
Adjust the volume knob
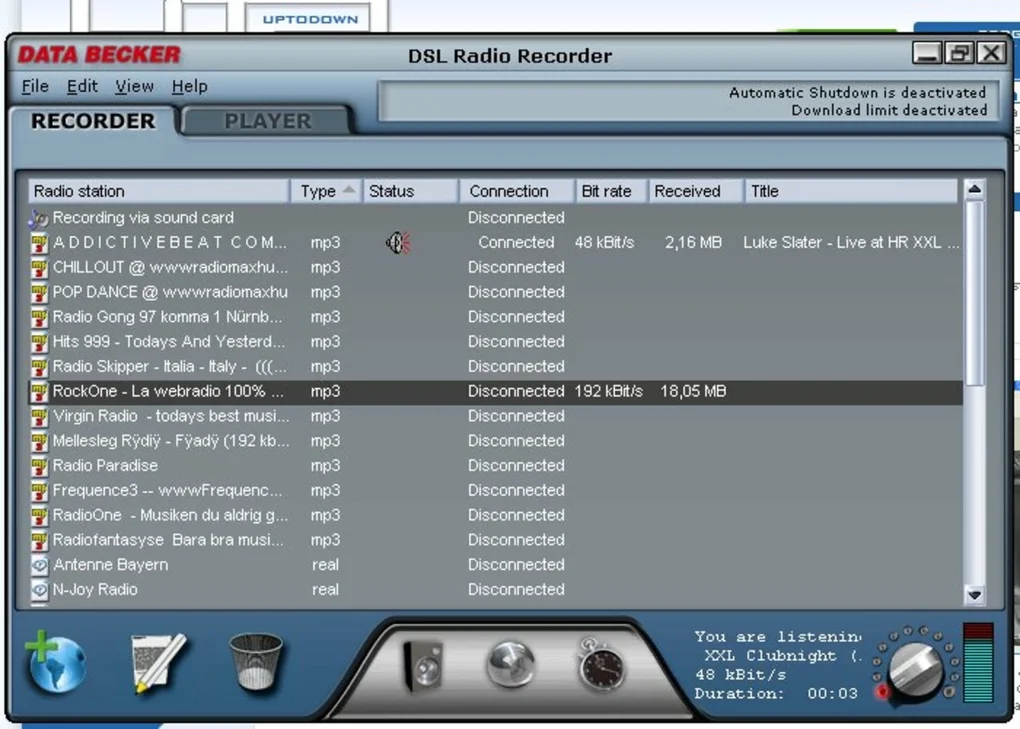point(916,670)
